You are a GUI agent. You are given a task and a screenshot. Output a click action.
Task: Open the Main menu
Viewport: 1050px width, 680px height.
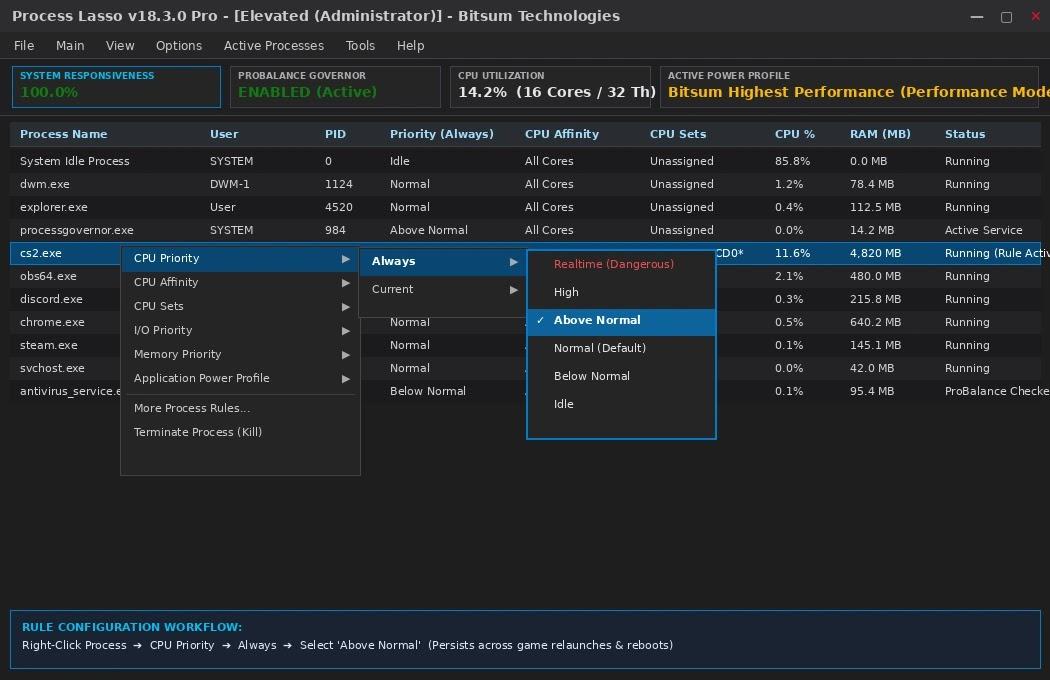tap(70, 46)
